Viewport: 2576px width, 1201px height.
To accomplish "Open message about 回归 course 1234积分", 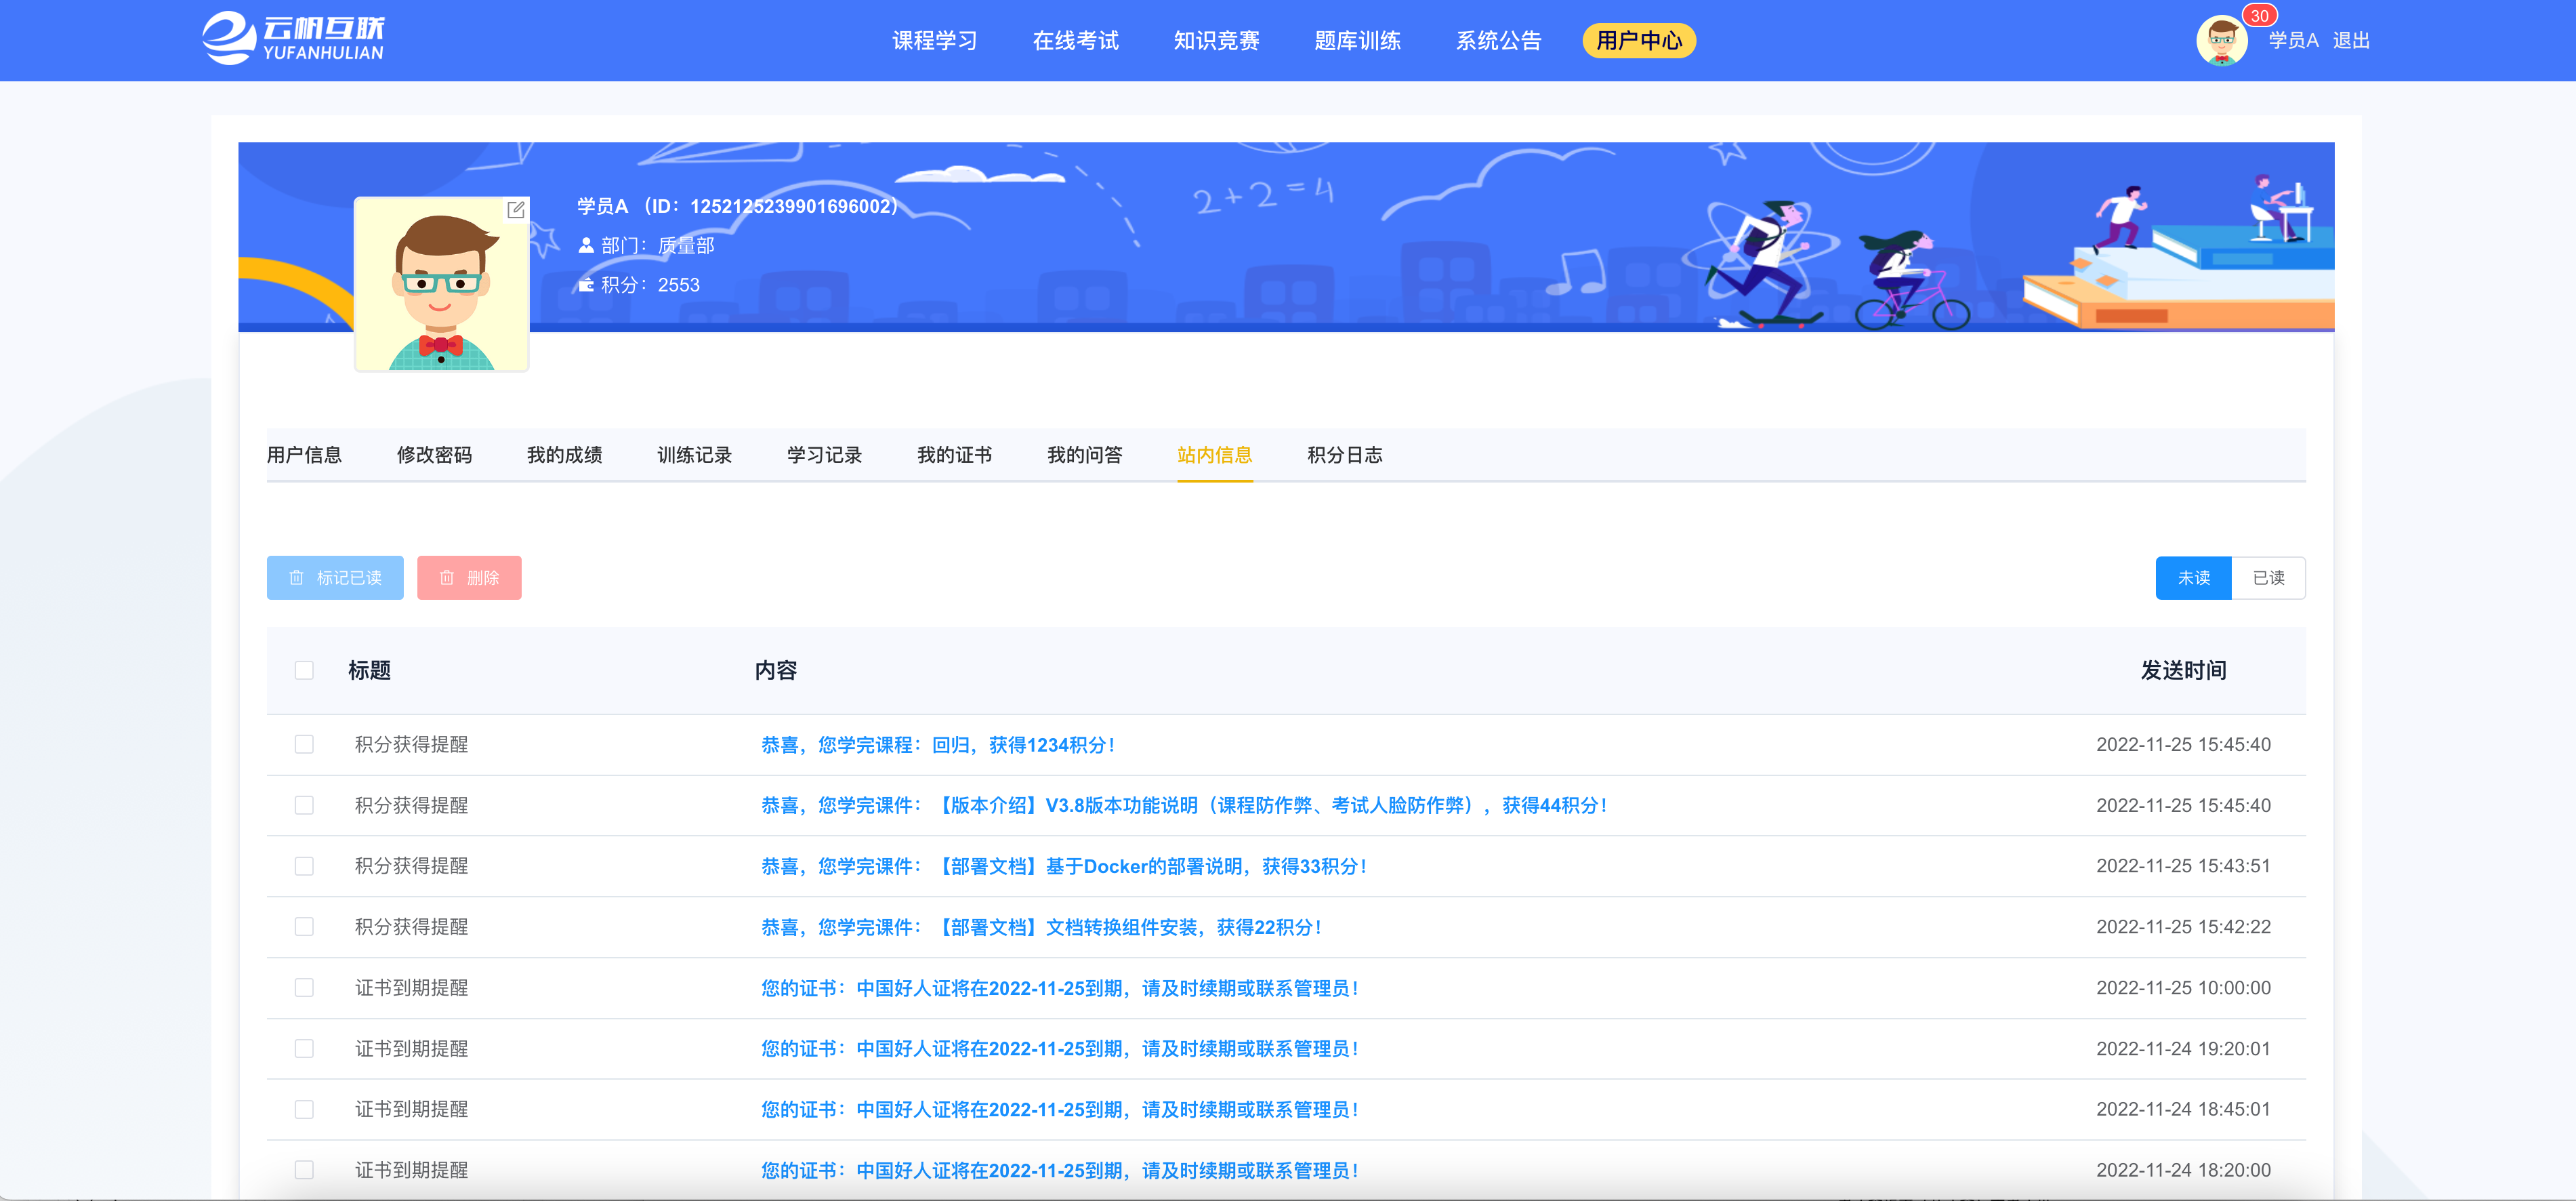I will 938,745.
